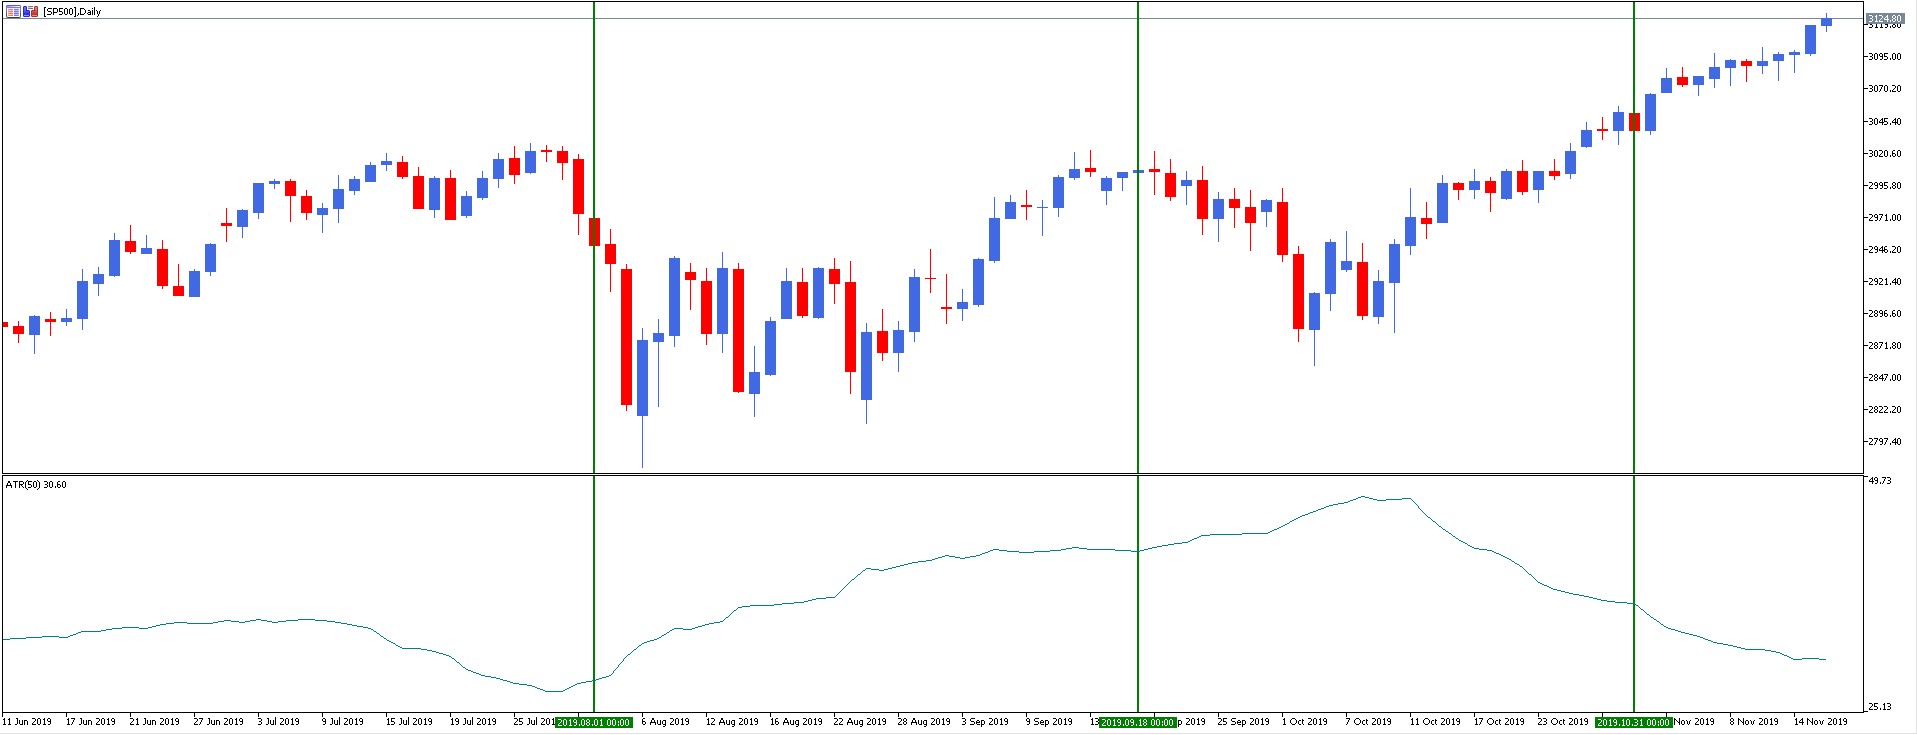
Task: Click the 15 Jul 2019 date label
Action: point(409,722)
